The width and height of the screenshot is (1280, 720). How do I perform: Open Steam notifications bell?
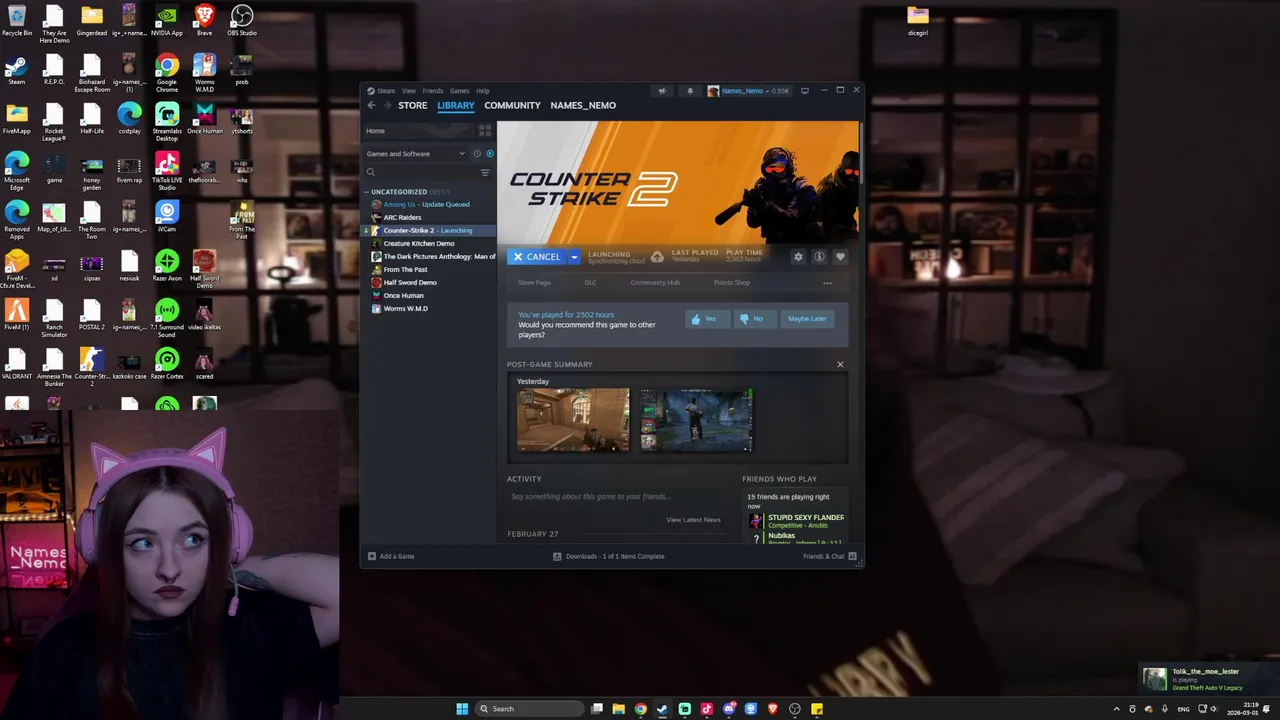pos(690,91)
